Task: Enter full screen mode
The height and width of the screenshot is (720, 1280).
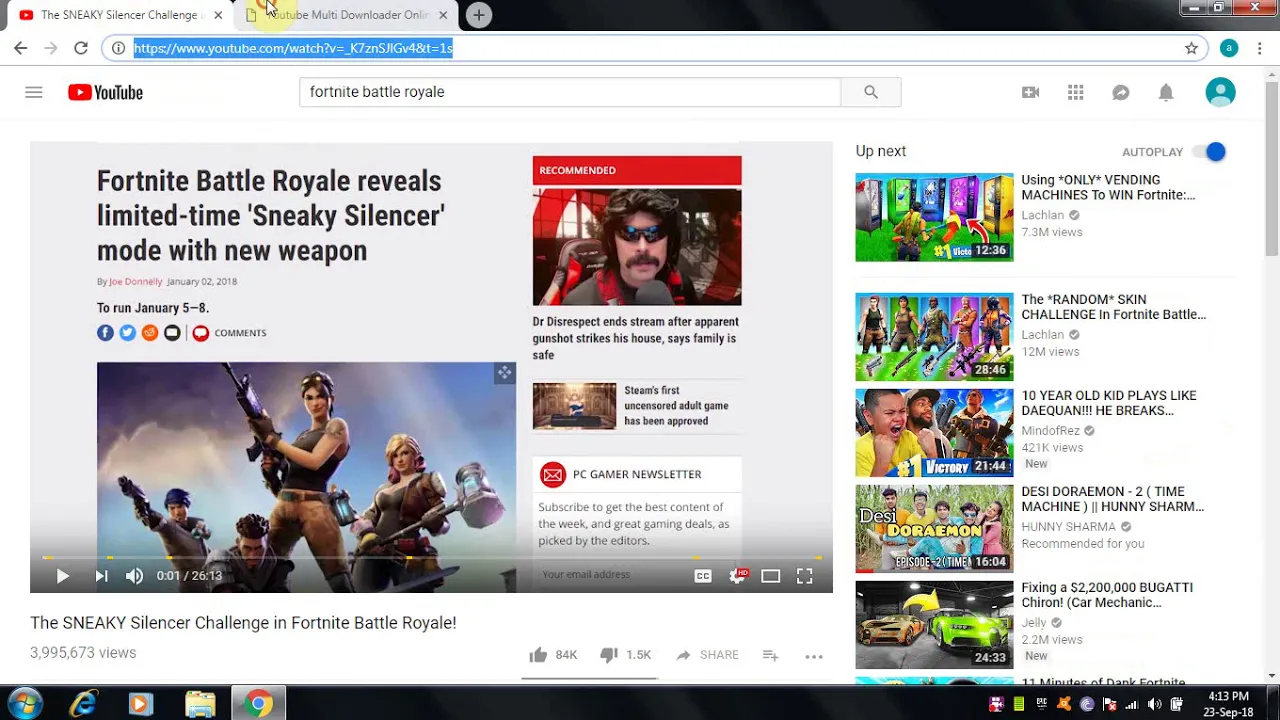Action: [804, 576]
